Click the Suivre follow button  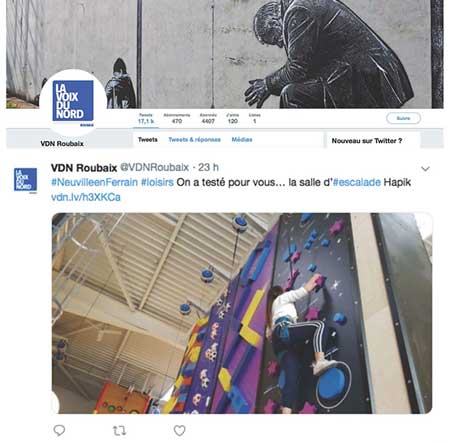pos(403,118)
